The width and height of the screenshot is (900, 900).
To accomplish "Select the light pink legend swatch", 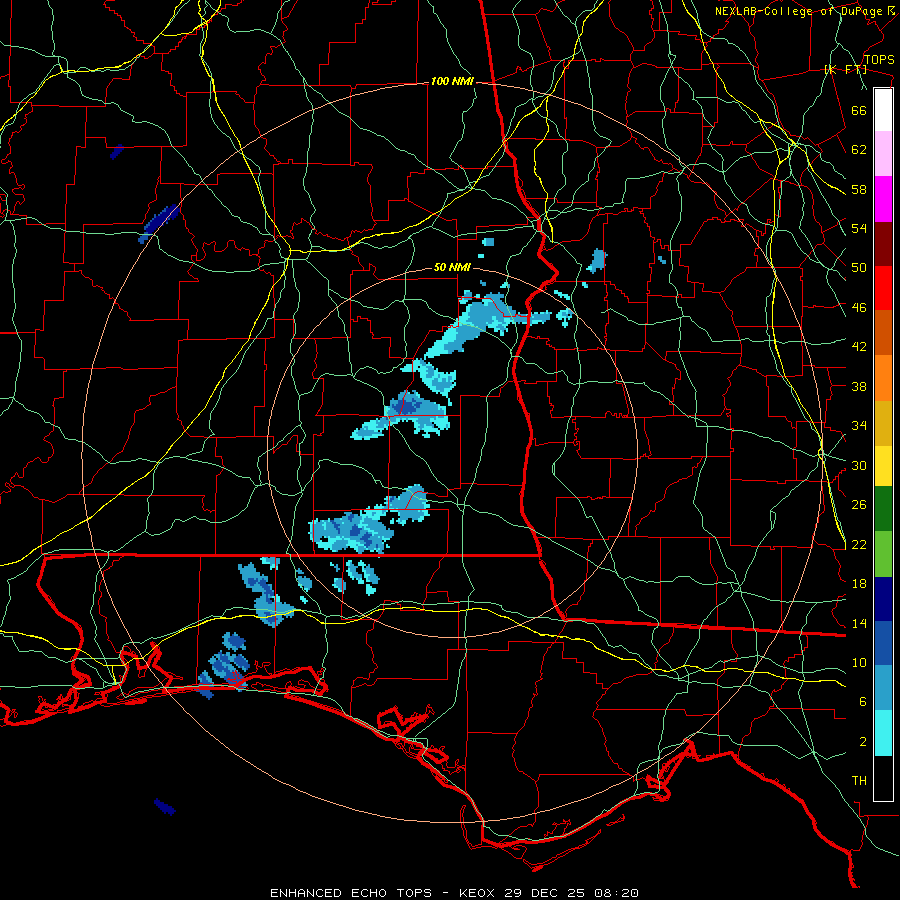I will pos(883,153).
